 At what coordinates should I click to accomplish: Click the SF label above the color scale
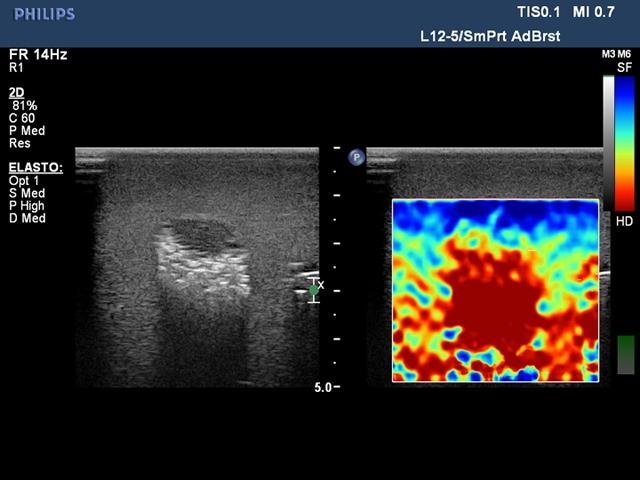(x=624, y=67)
